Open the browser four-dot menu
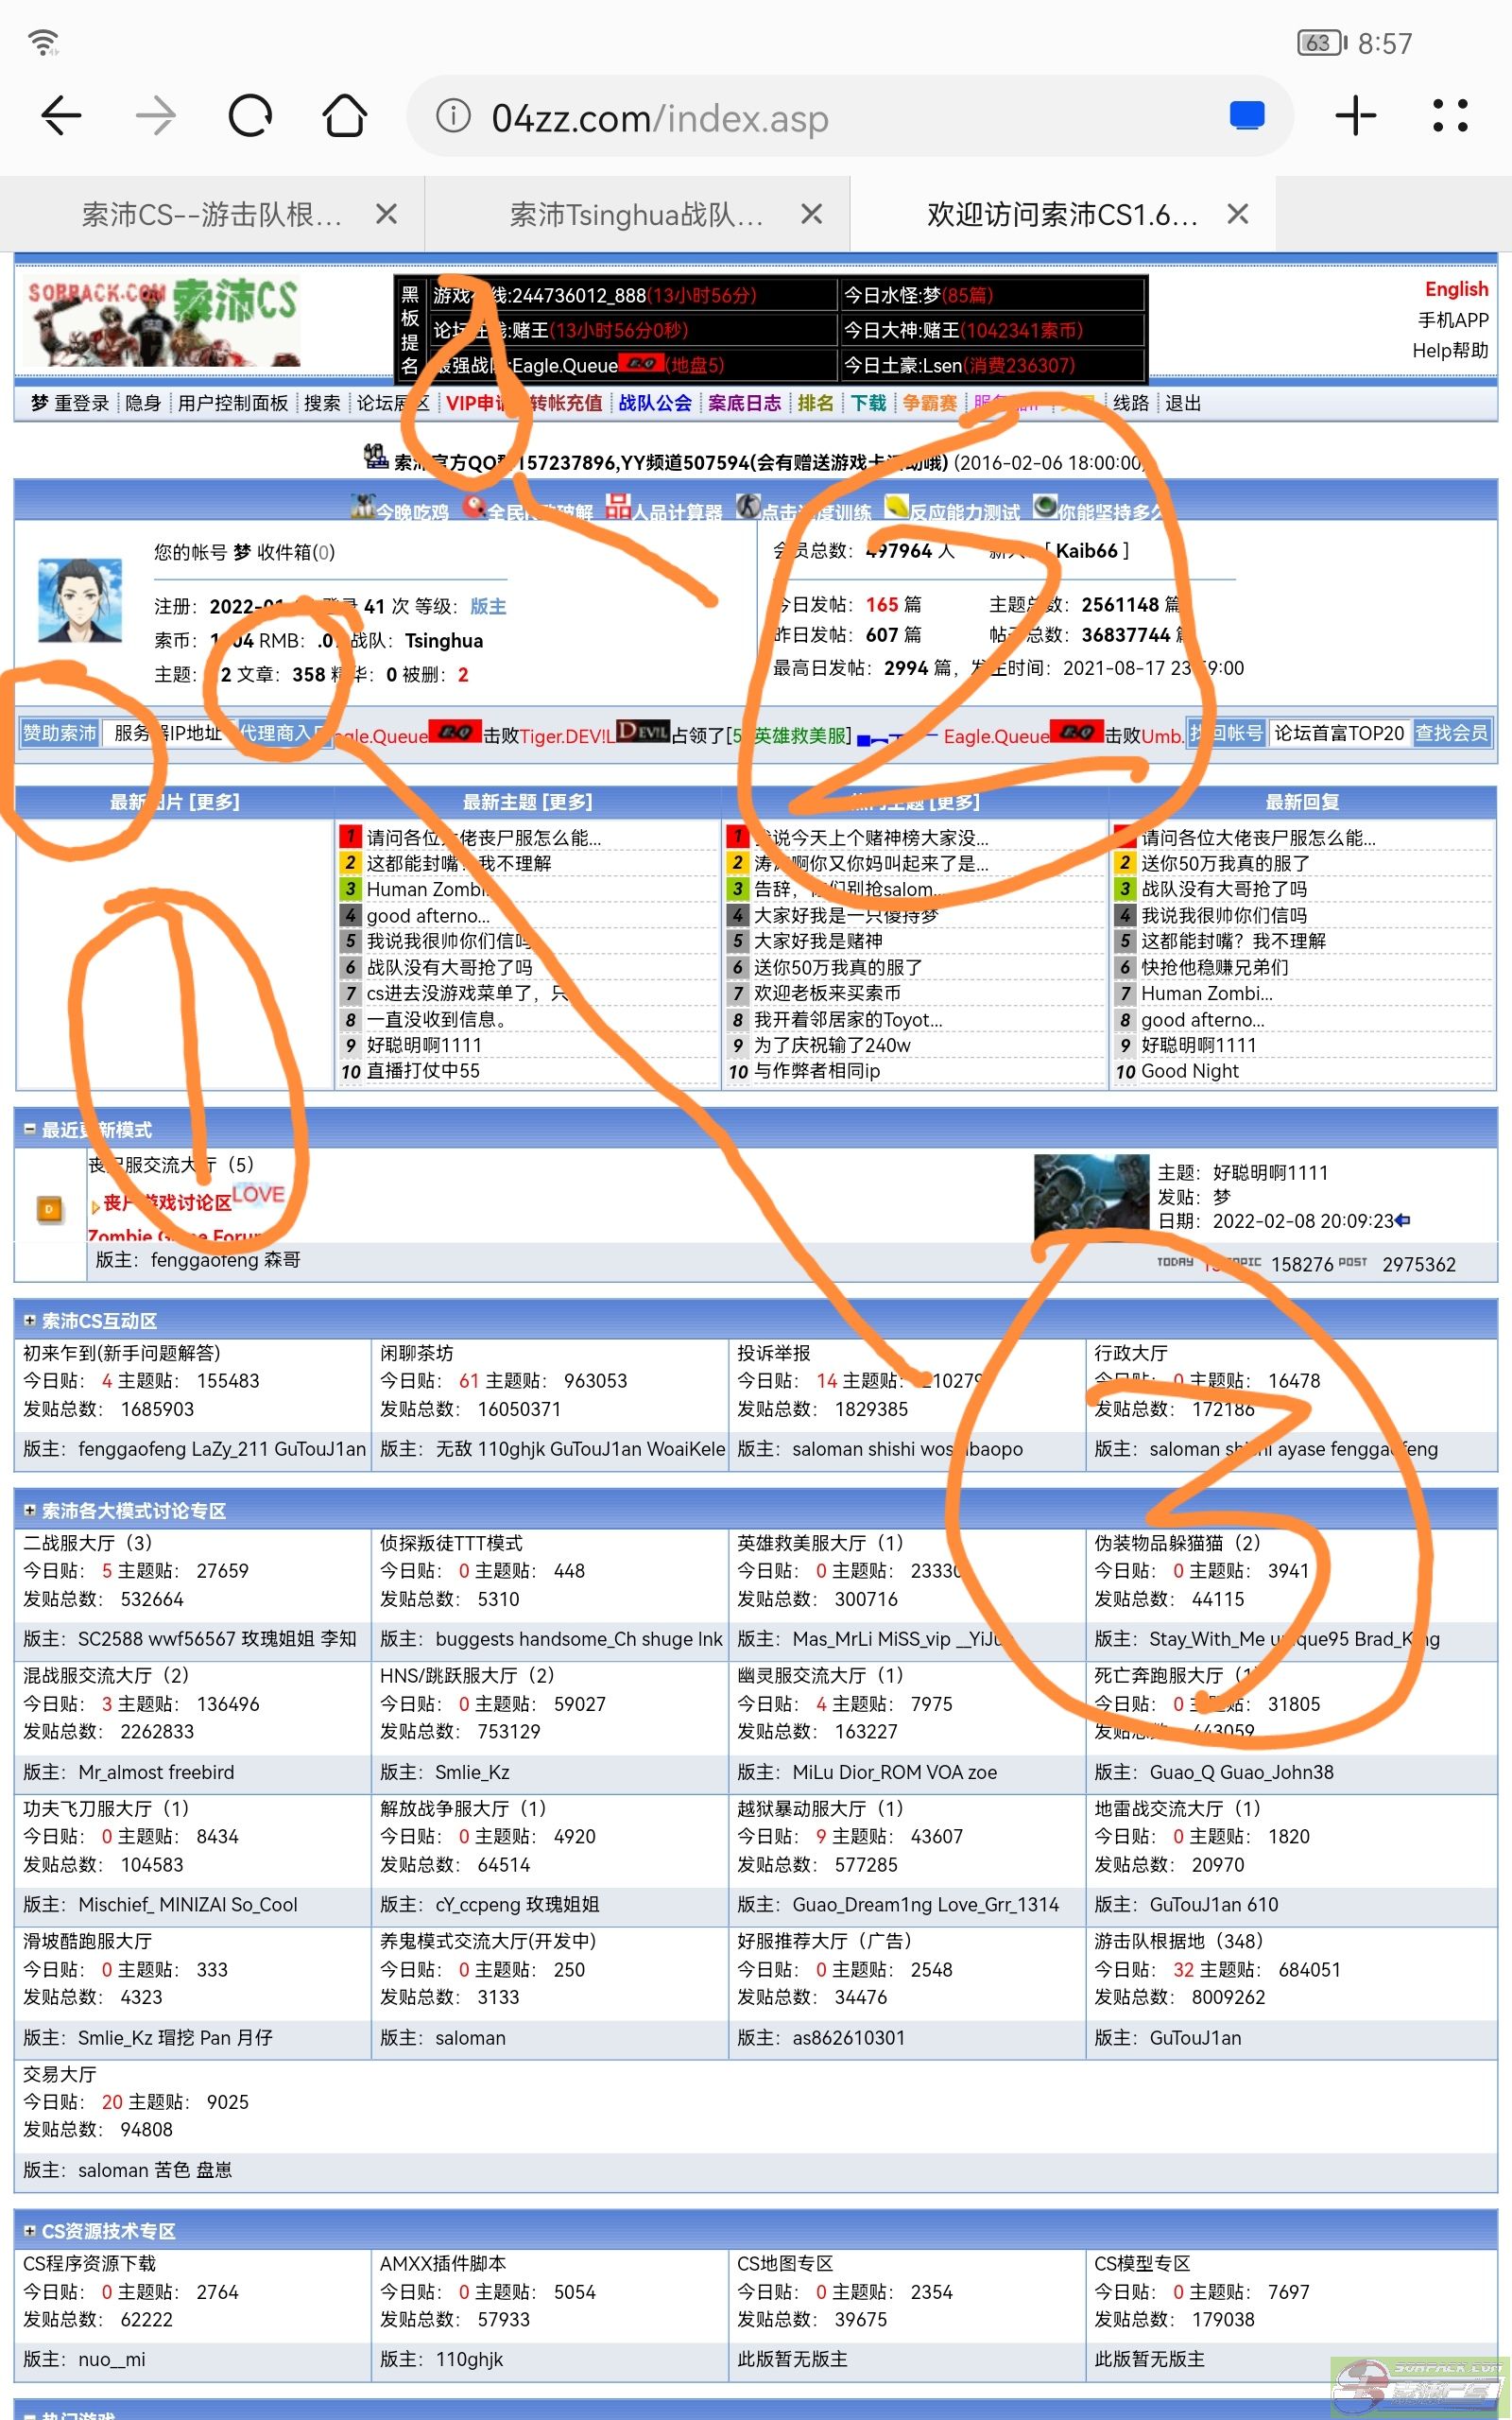This screenshot has width=1512, height=2420. tap(1449, 117)
